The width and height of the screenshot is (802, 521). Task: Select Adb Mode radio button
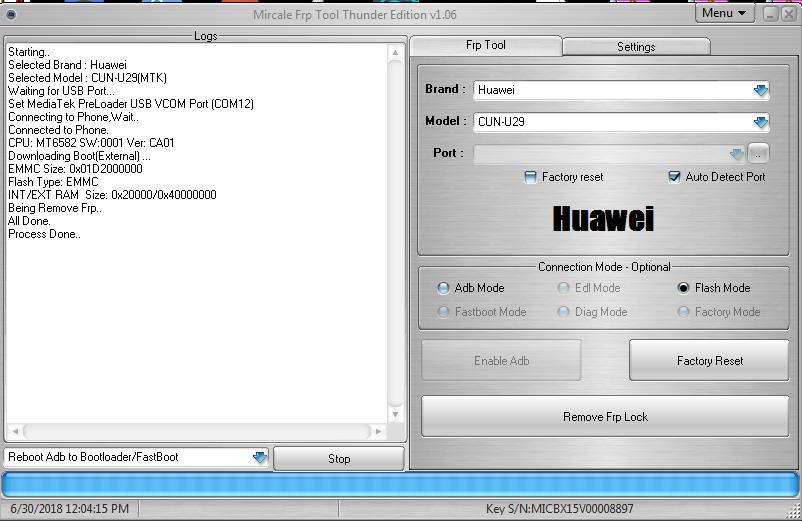[x=443, y=288]
